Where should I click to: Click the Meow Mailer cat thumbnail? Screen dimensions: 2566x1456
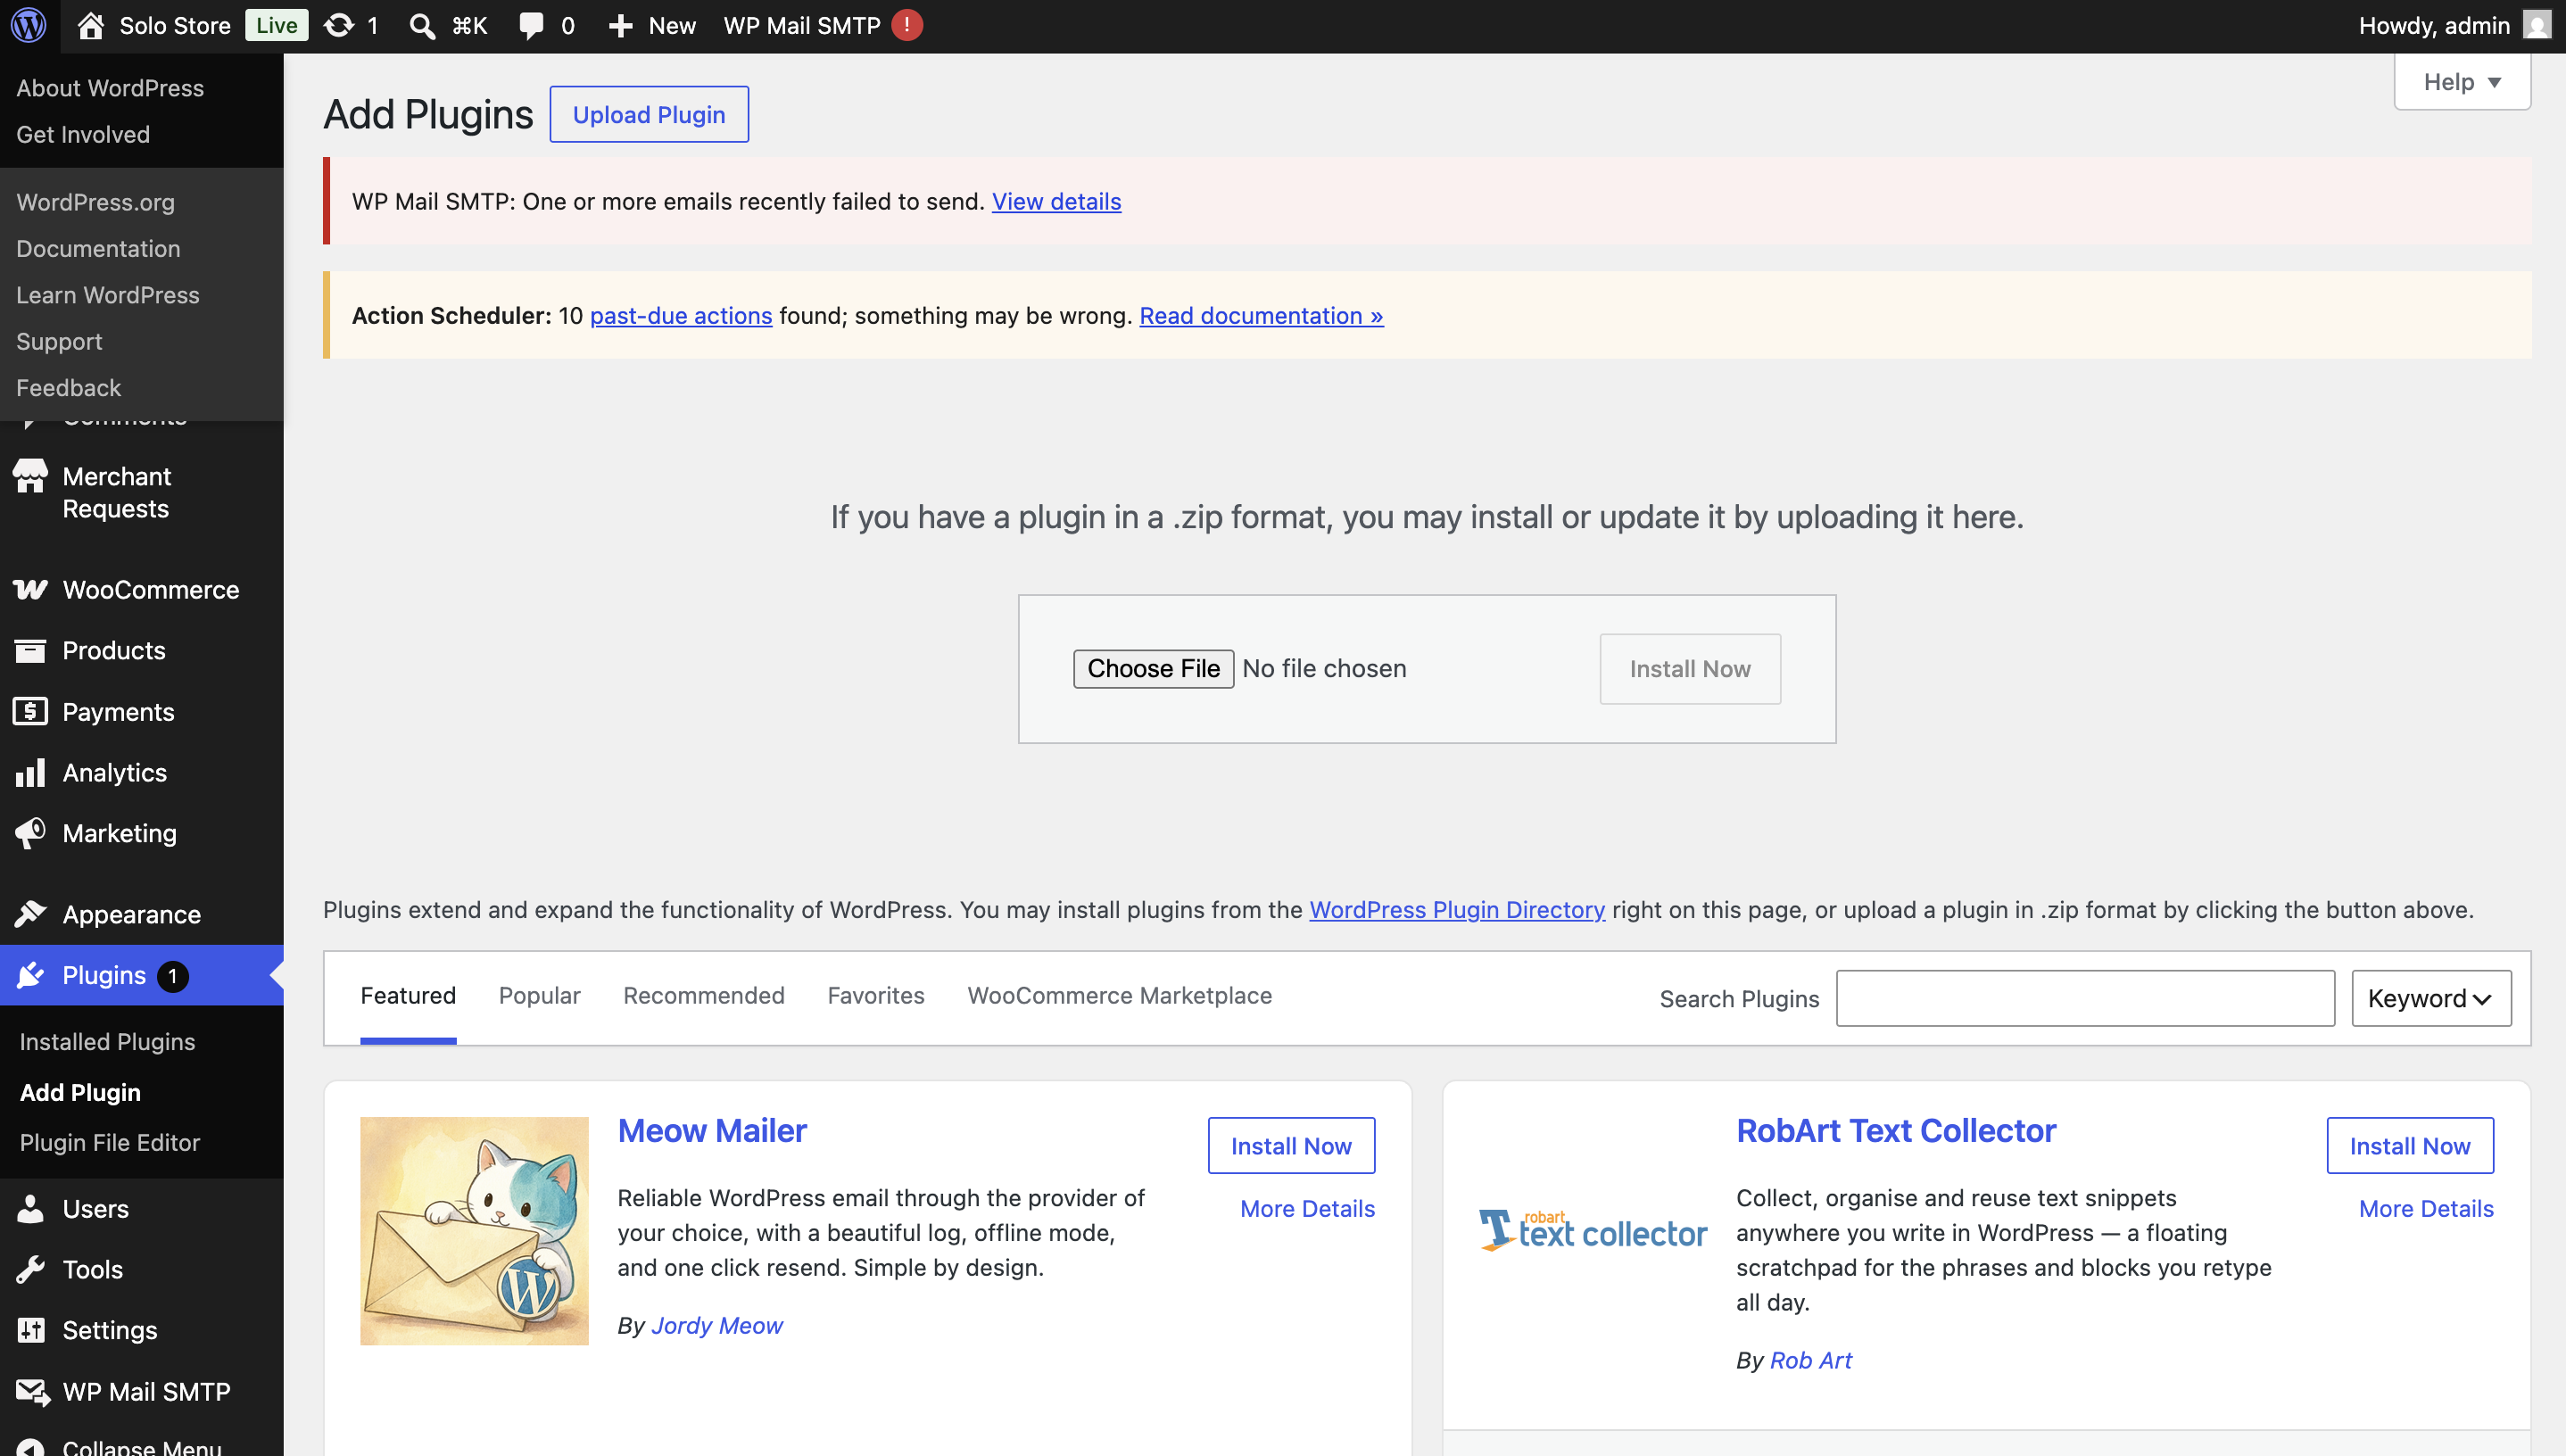[x=474, y=1231]
